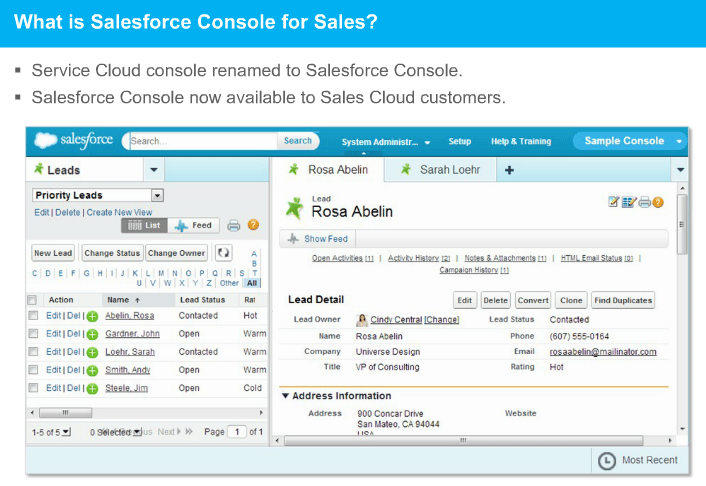Click Show Feed expander
This screenshot has width=706, height=486.
pos(318,239)
